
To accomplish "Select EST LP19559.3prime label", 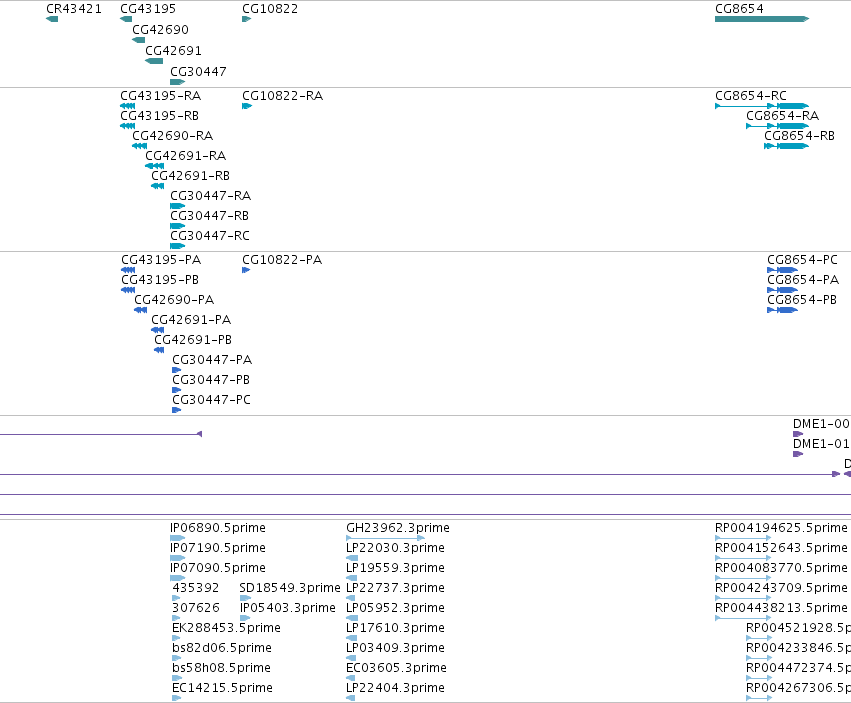I will tap(396, 568).
